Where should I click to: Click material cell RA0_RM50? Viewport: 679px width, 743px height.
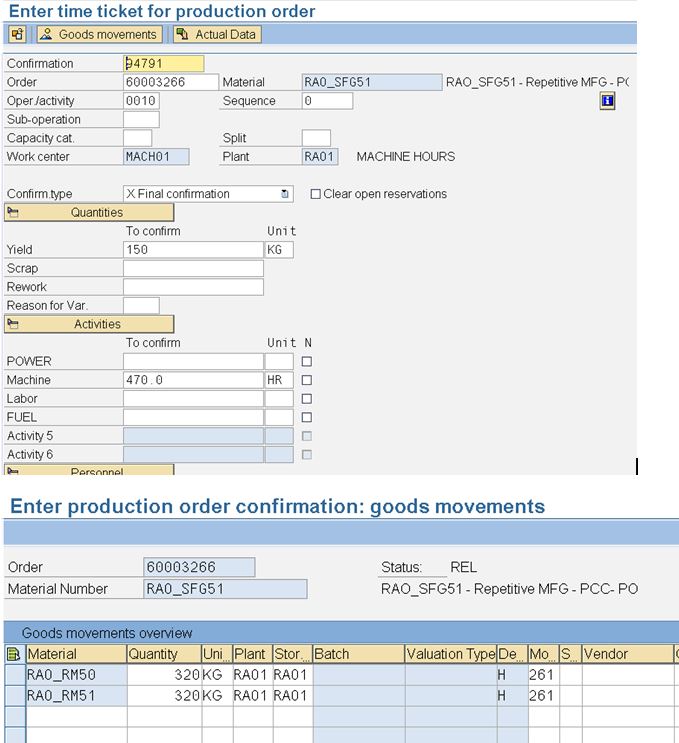[x=76, y=675]
